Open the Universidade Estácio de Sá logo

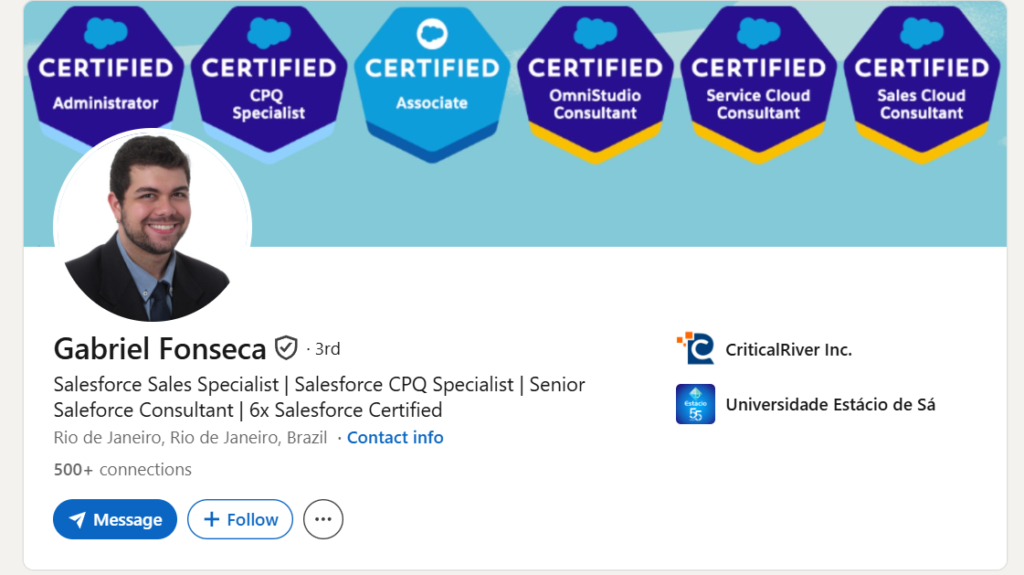(695, 404)
